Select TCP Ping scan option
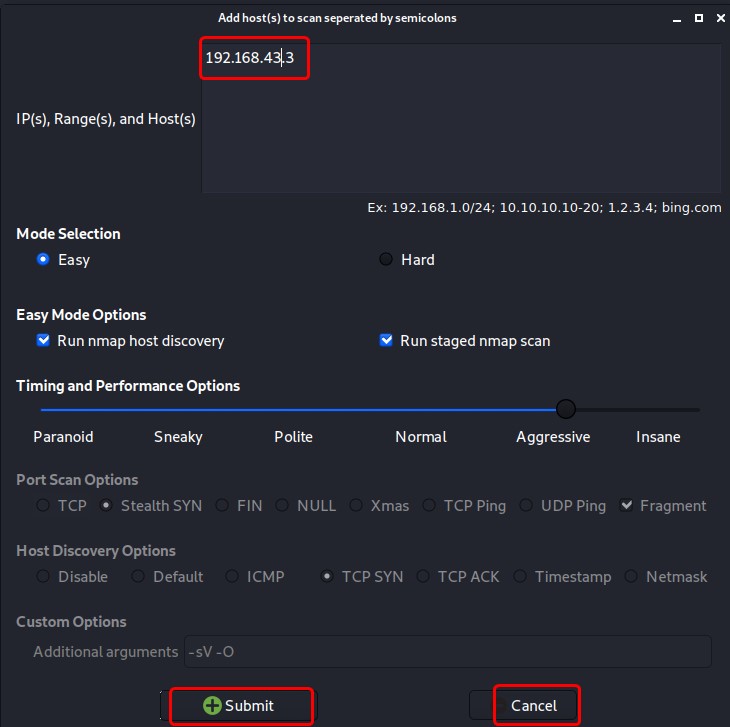Image resolution: width=730 pixels, height=727 pixels. click(429, 505)
